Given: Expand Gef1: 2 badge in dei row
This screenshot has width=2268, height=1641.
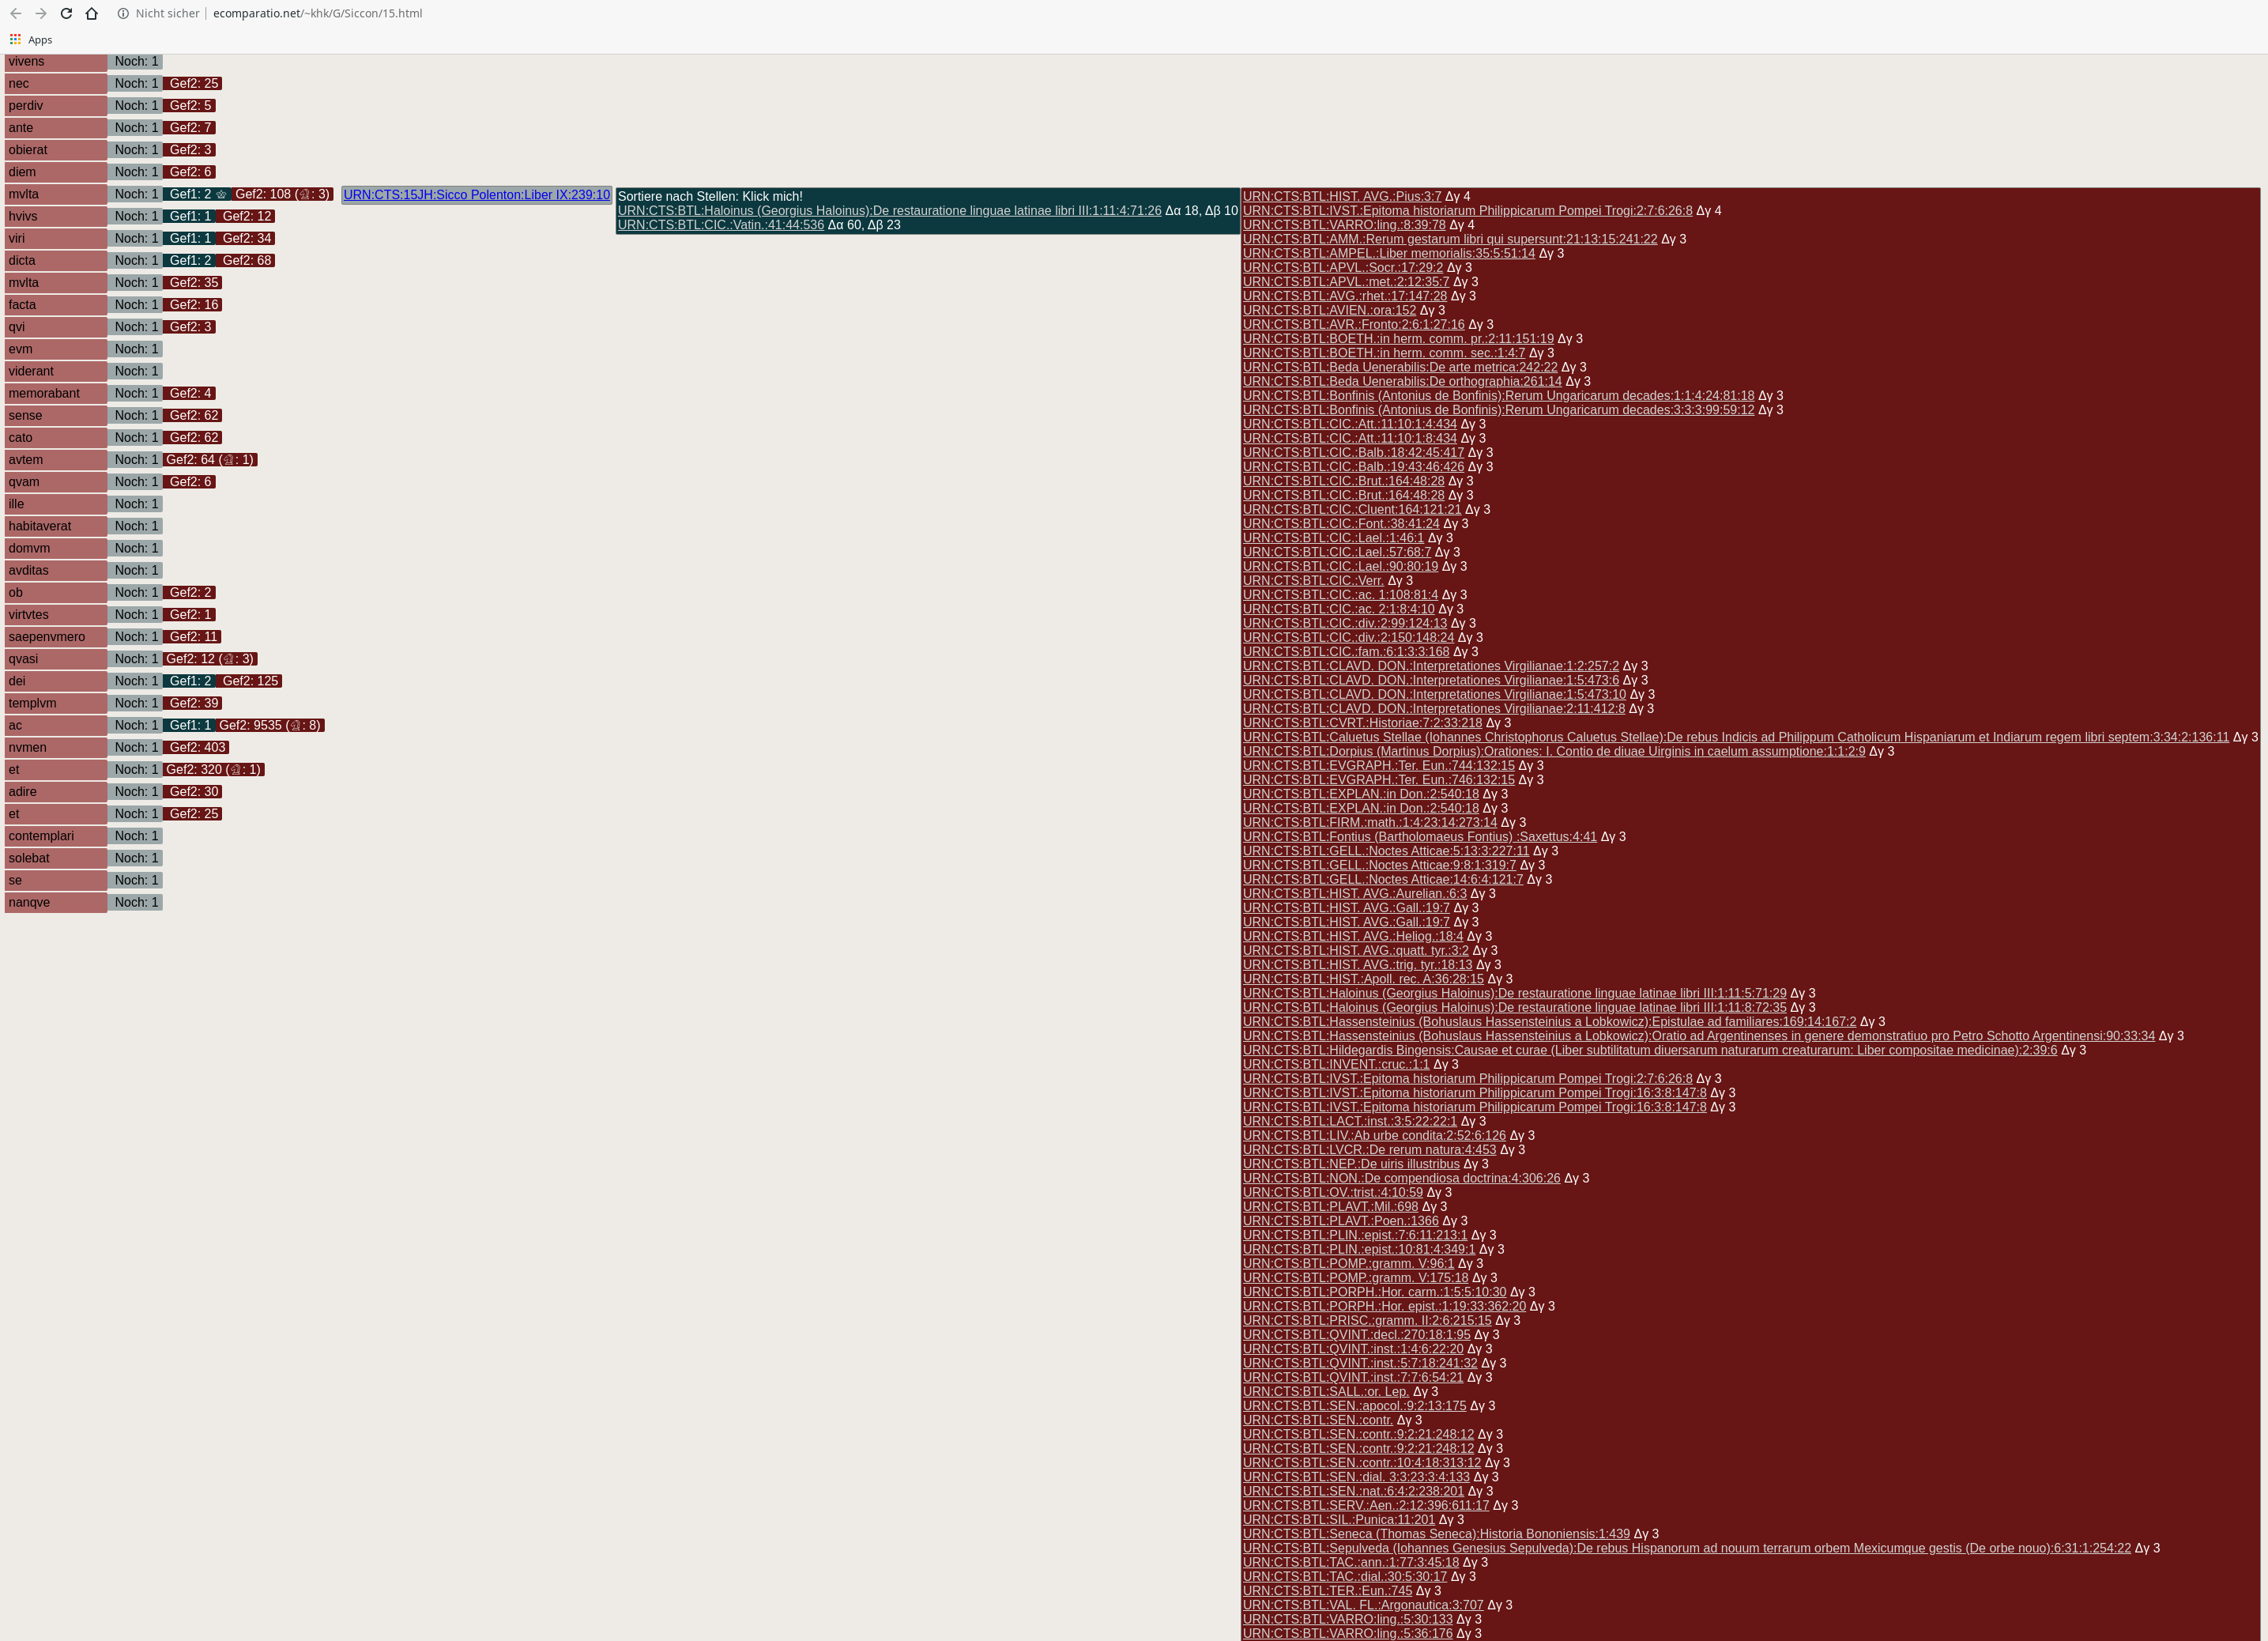Looking at the screenshot, I should 190,681.
